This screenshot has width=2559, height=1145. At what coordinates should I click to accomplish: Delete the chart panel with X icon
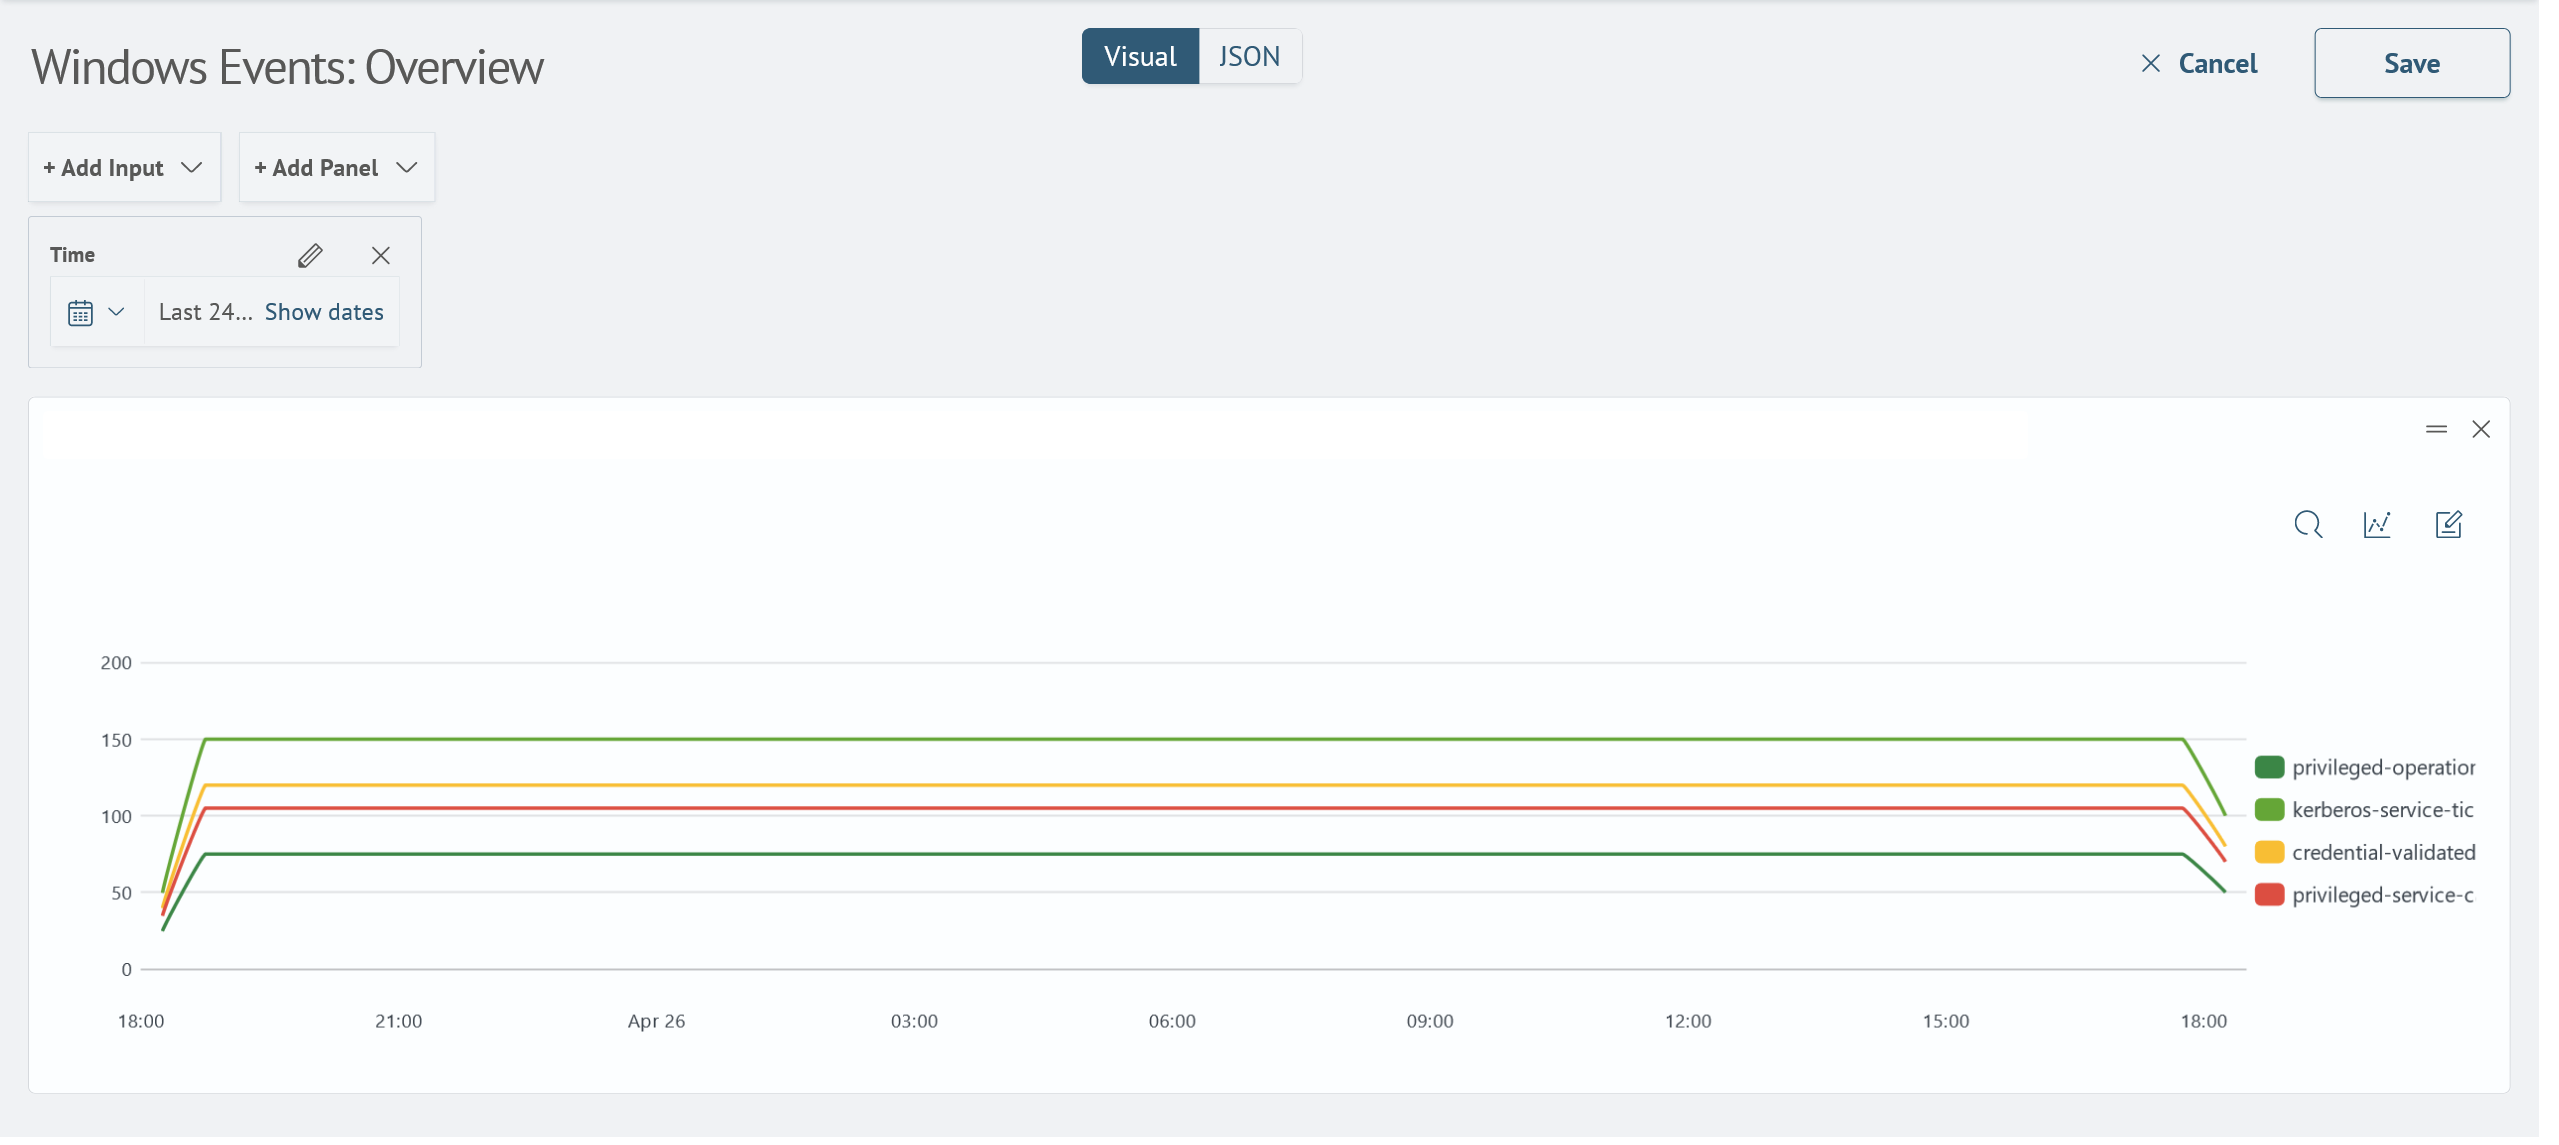2481,430
